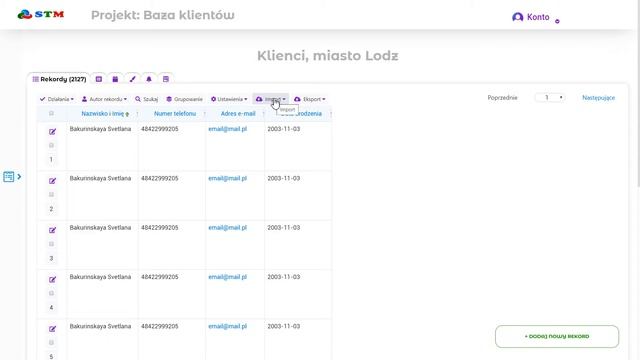Open the email@mail.pl link in record 1
The height and width of the screenshot is (360, 640).
(228, 129)
